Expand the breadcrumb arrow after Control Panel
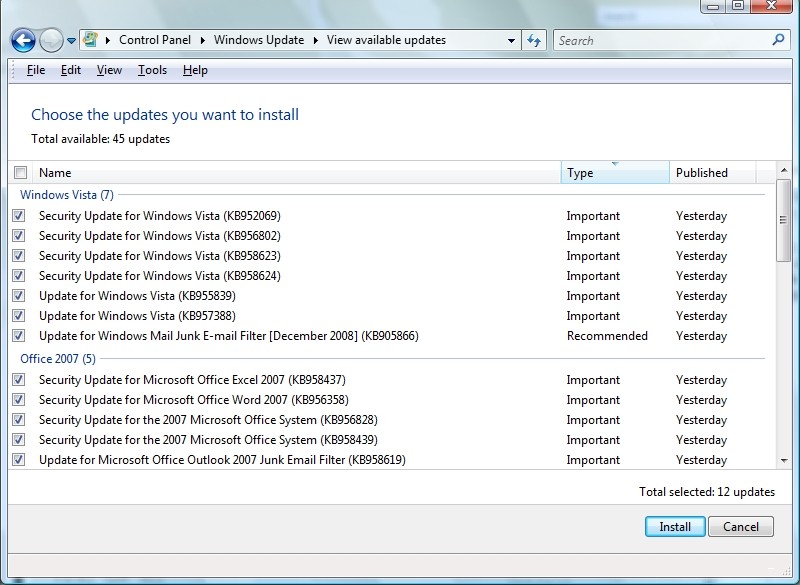800x585 pixels. 203,40
